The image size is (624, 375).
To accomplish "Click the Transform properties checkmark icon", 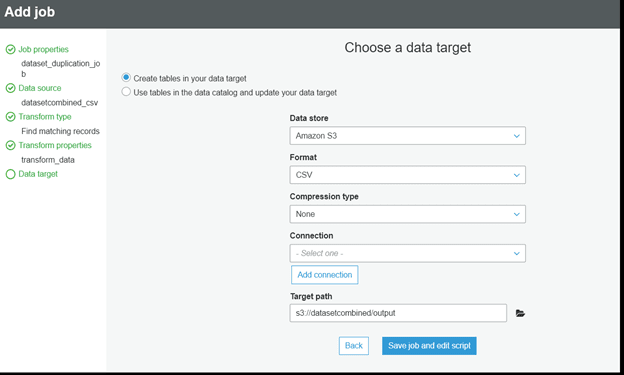I will pos(10,145).
